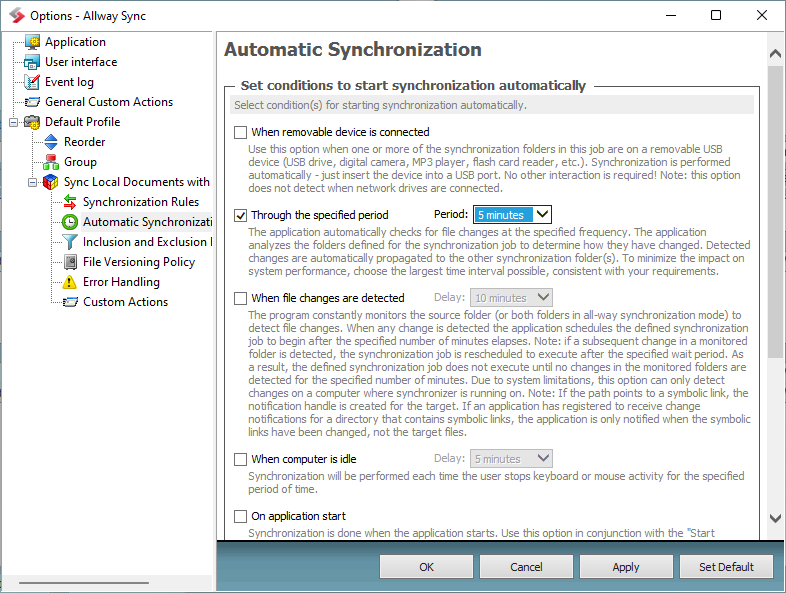Open the Event log settings
This screenshot has height=593, width=786.
coord(69,82)
